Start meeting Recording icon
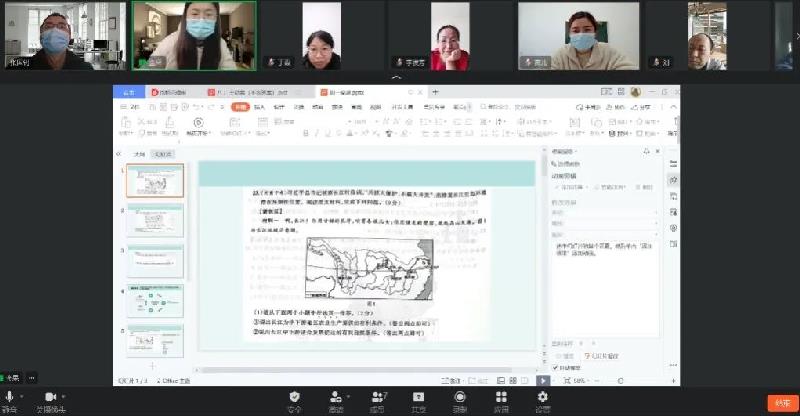 460,397
